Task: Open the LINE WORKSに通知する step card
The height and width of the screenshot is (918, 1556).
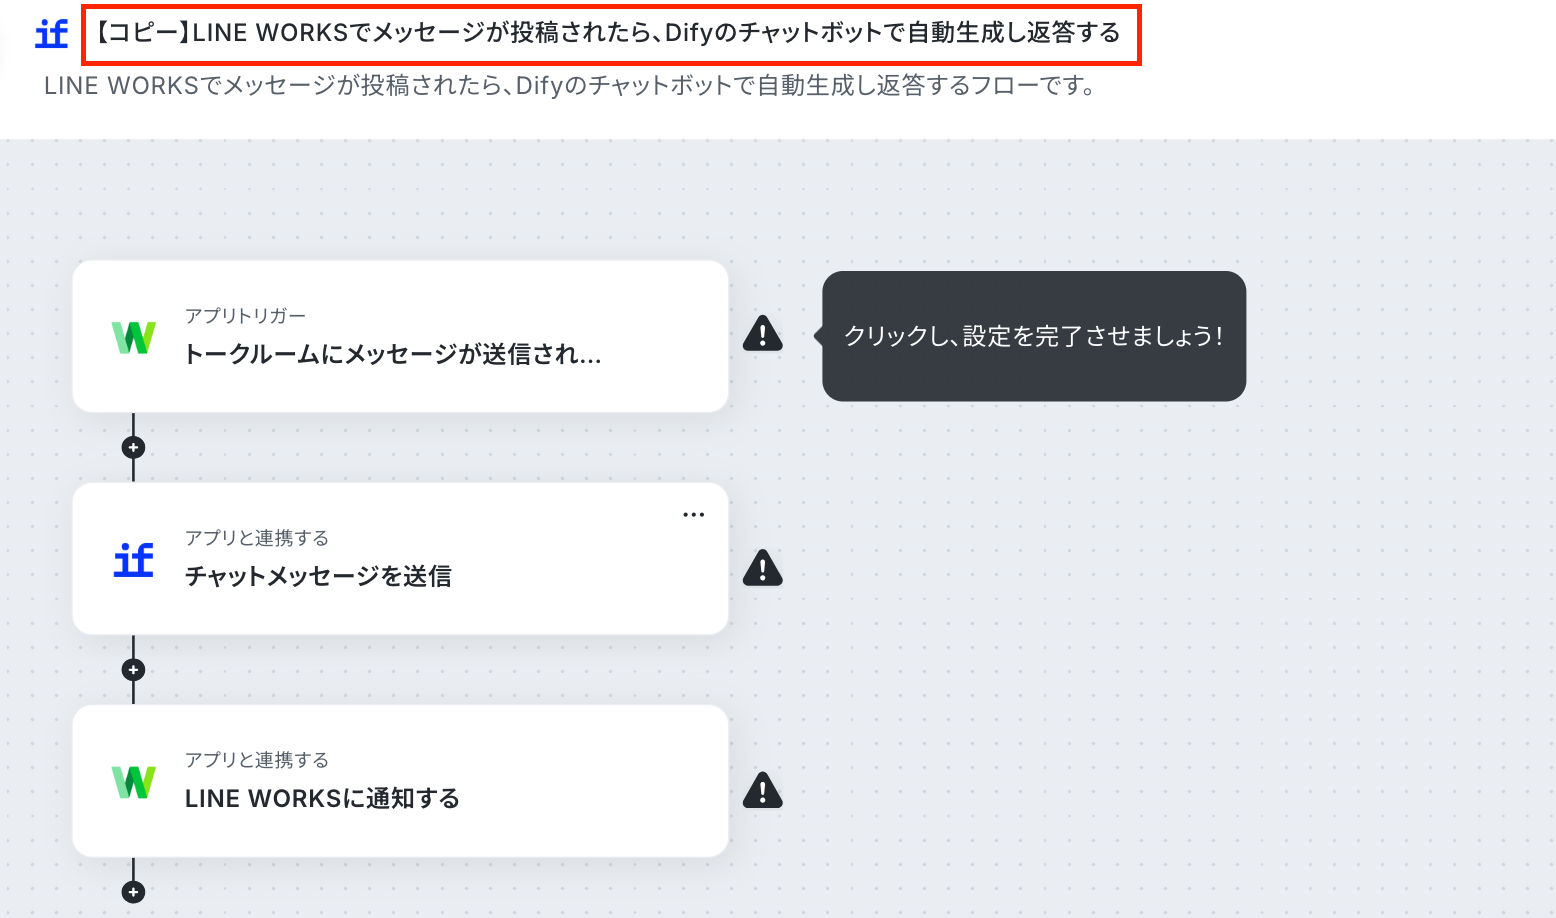Action: (x=400, y=781)
